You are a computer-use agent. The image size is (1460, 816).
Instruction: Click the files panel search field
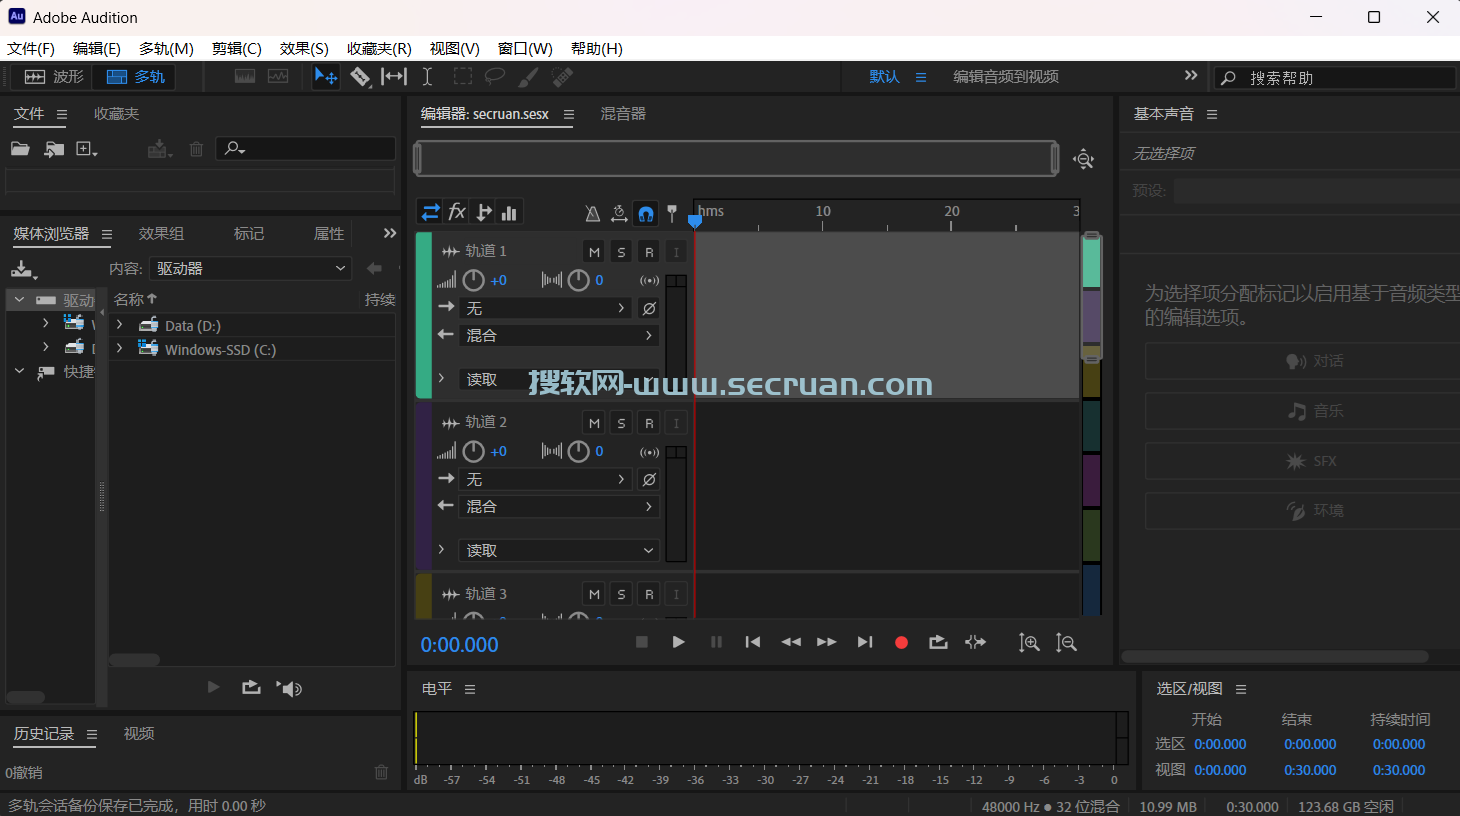tap(306, 149)
